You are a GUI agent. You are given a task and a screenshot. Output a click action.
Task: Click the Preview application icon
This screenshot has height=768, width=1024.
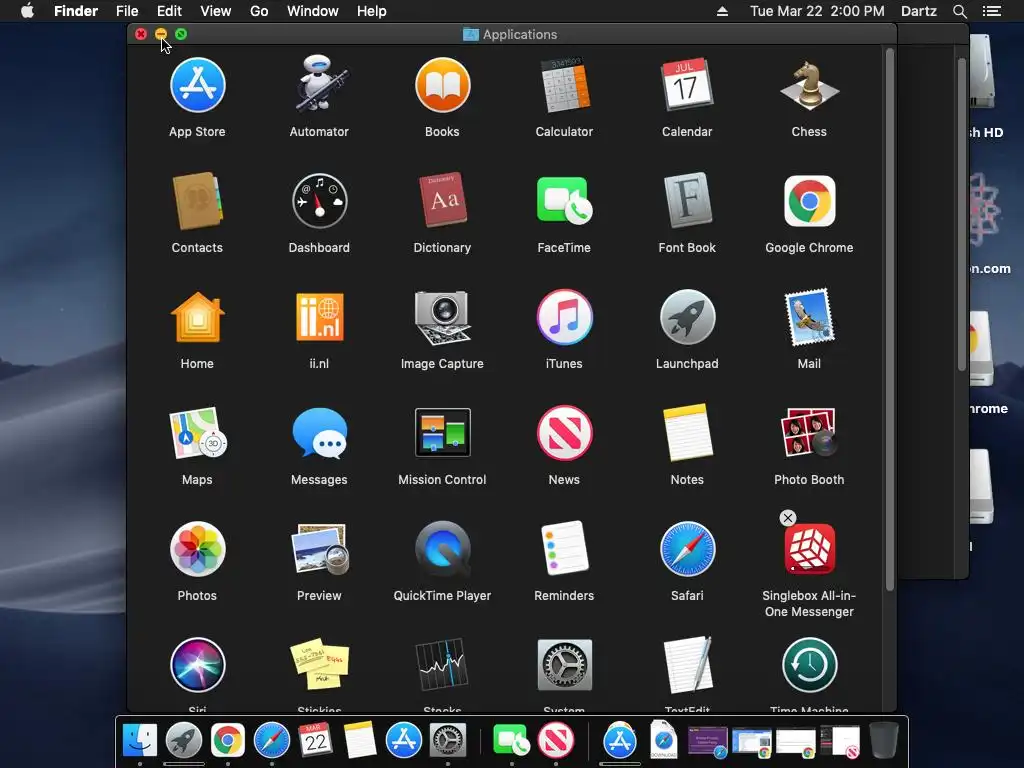(319, 549)
